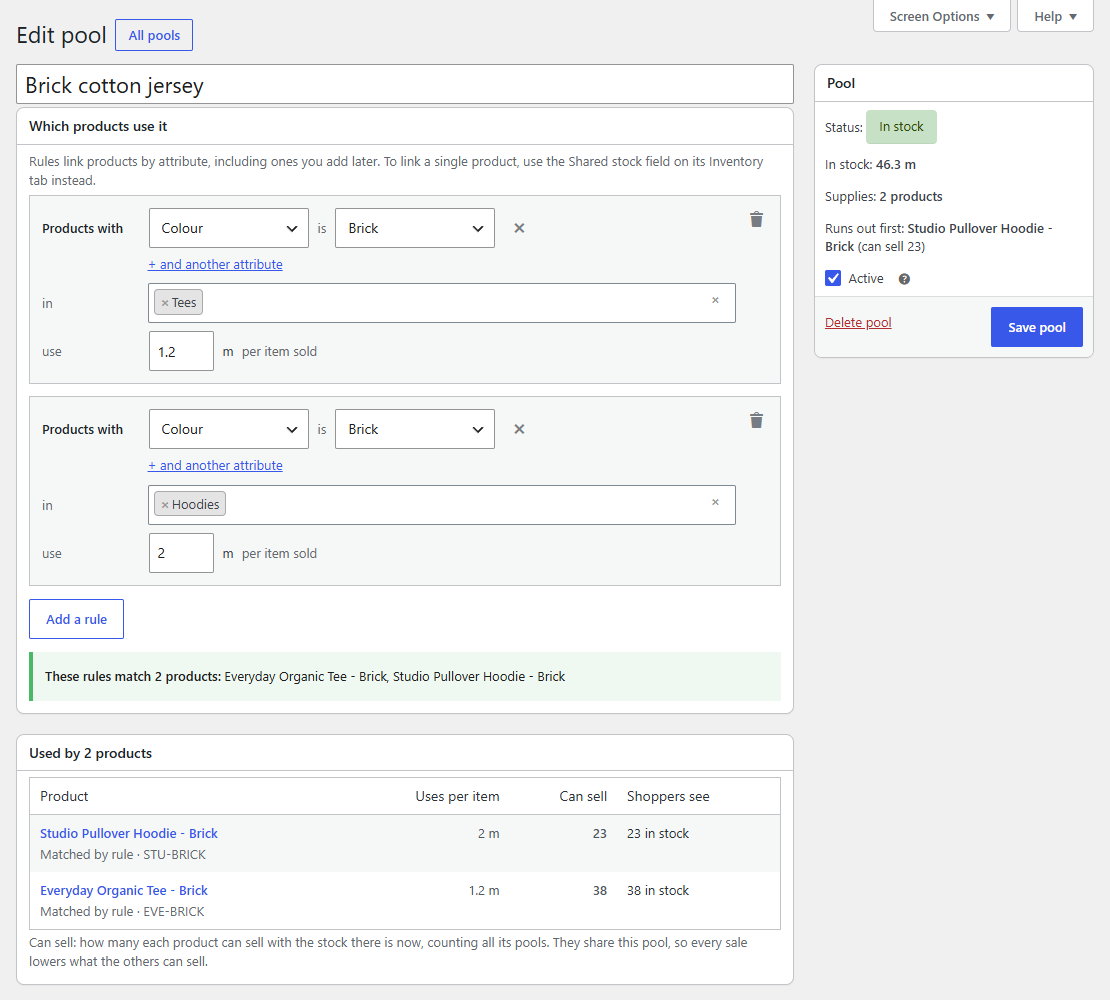This screenshot has height=1000, width=1110.
Task: Edit the pool title field
Action: tap(405, 85)
